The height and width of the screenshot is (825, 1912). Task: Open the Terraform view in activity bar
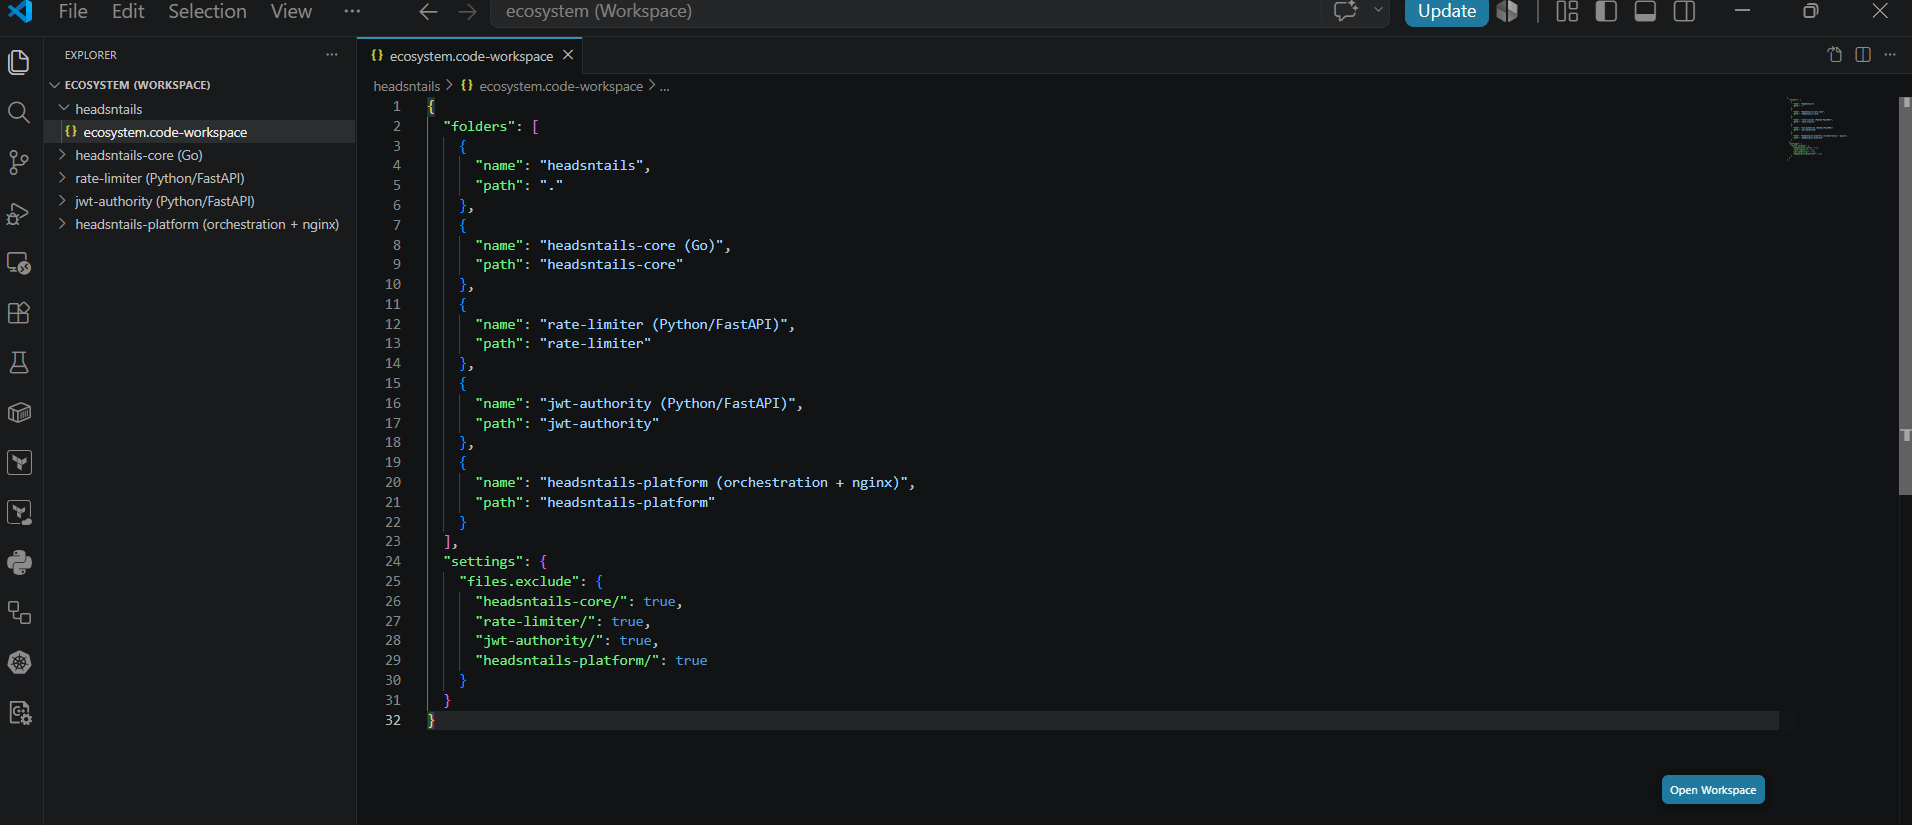tap(19, 463)
